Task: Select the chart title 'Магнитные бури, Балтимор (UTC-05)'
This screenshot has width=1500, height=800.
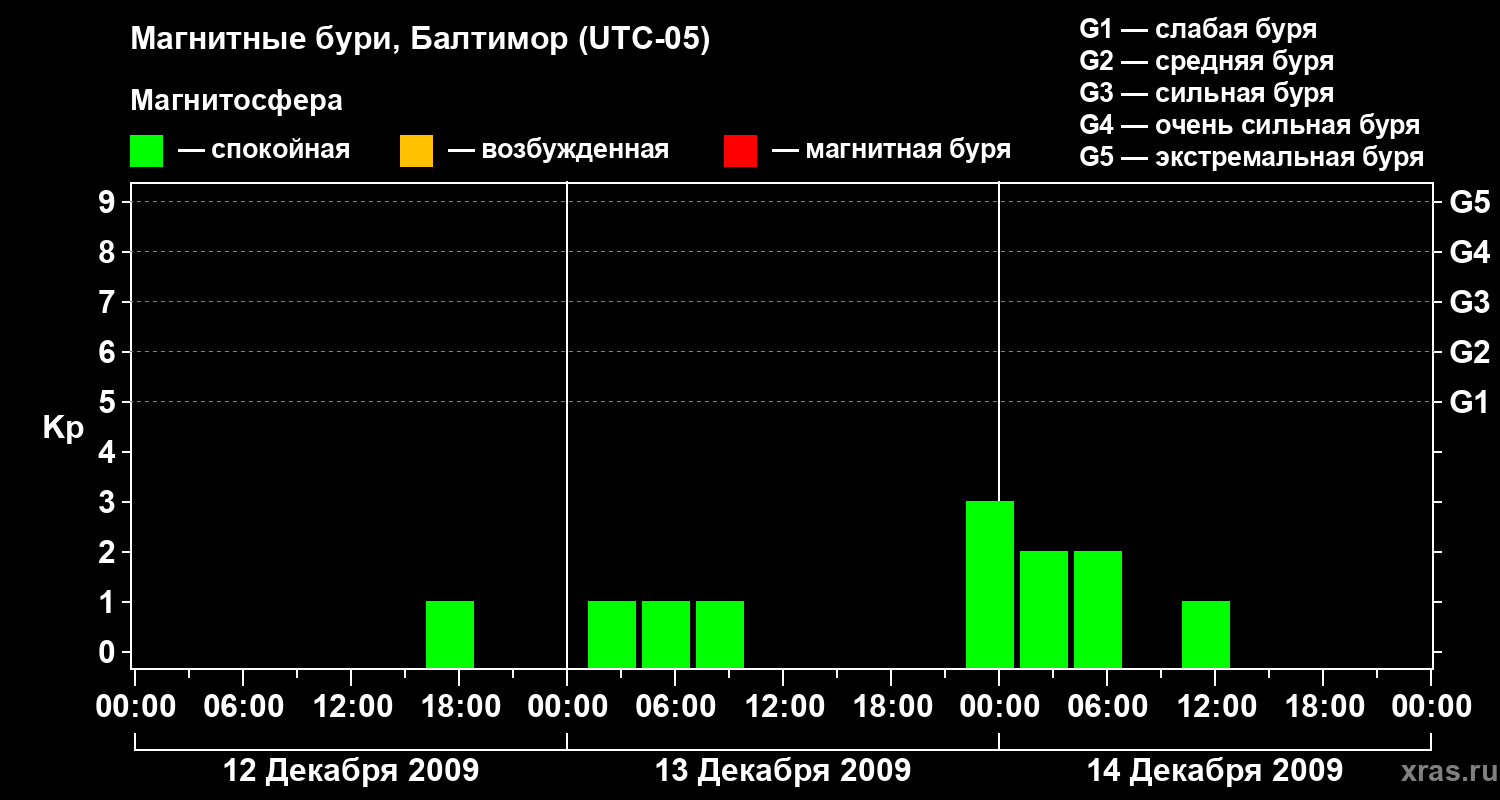Action: [420, 41]
